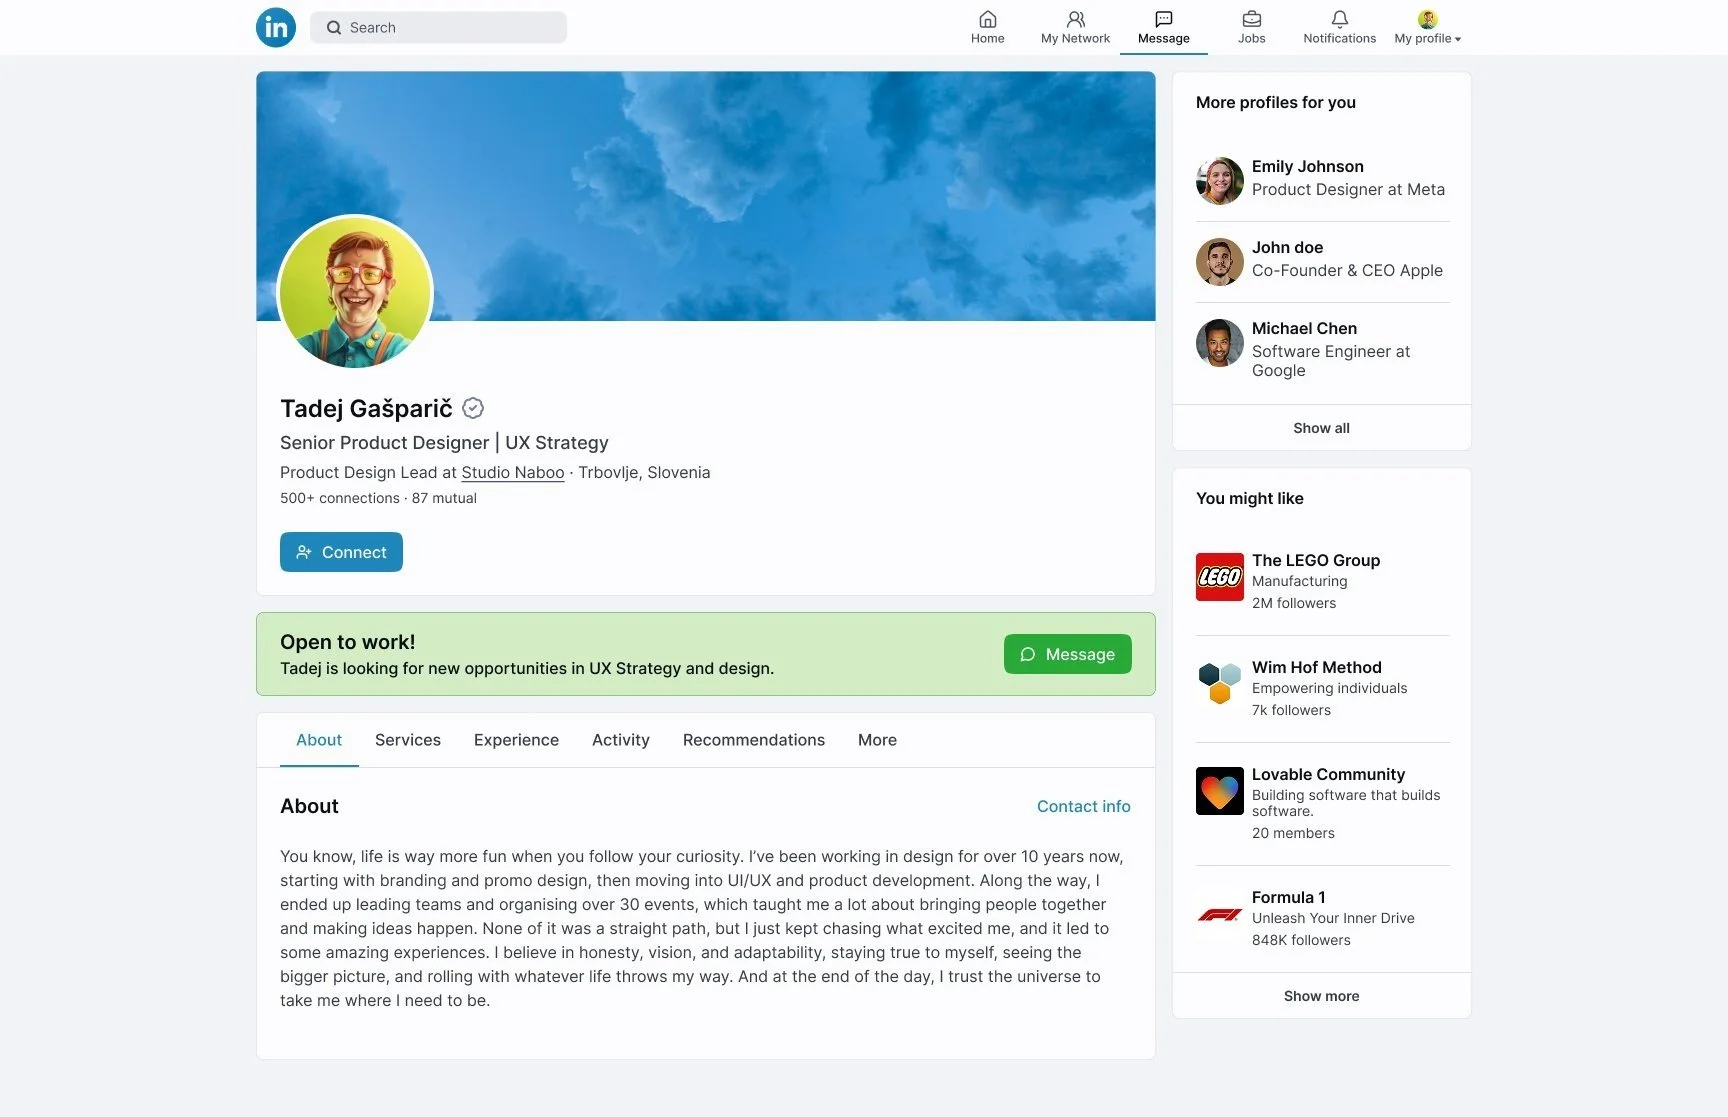The image size is (1728, 1117).
Task: View Tadej's profile photo
Action: point(355,292)
